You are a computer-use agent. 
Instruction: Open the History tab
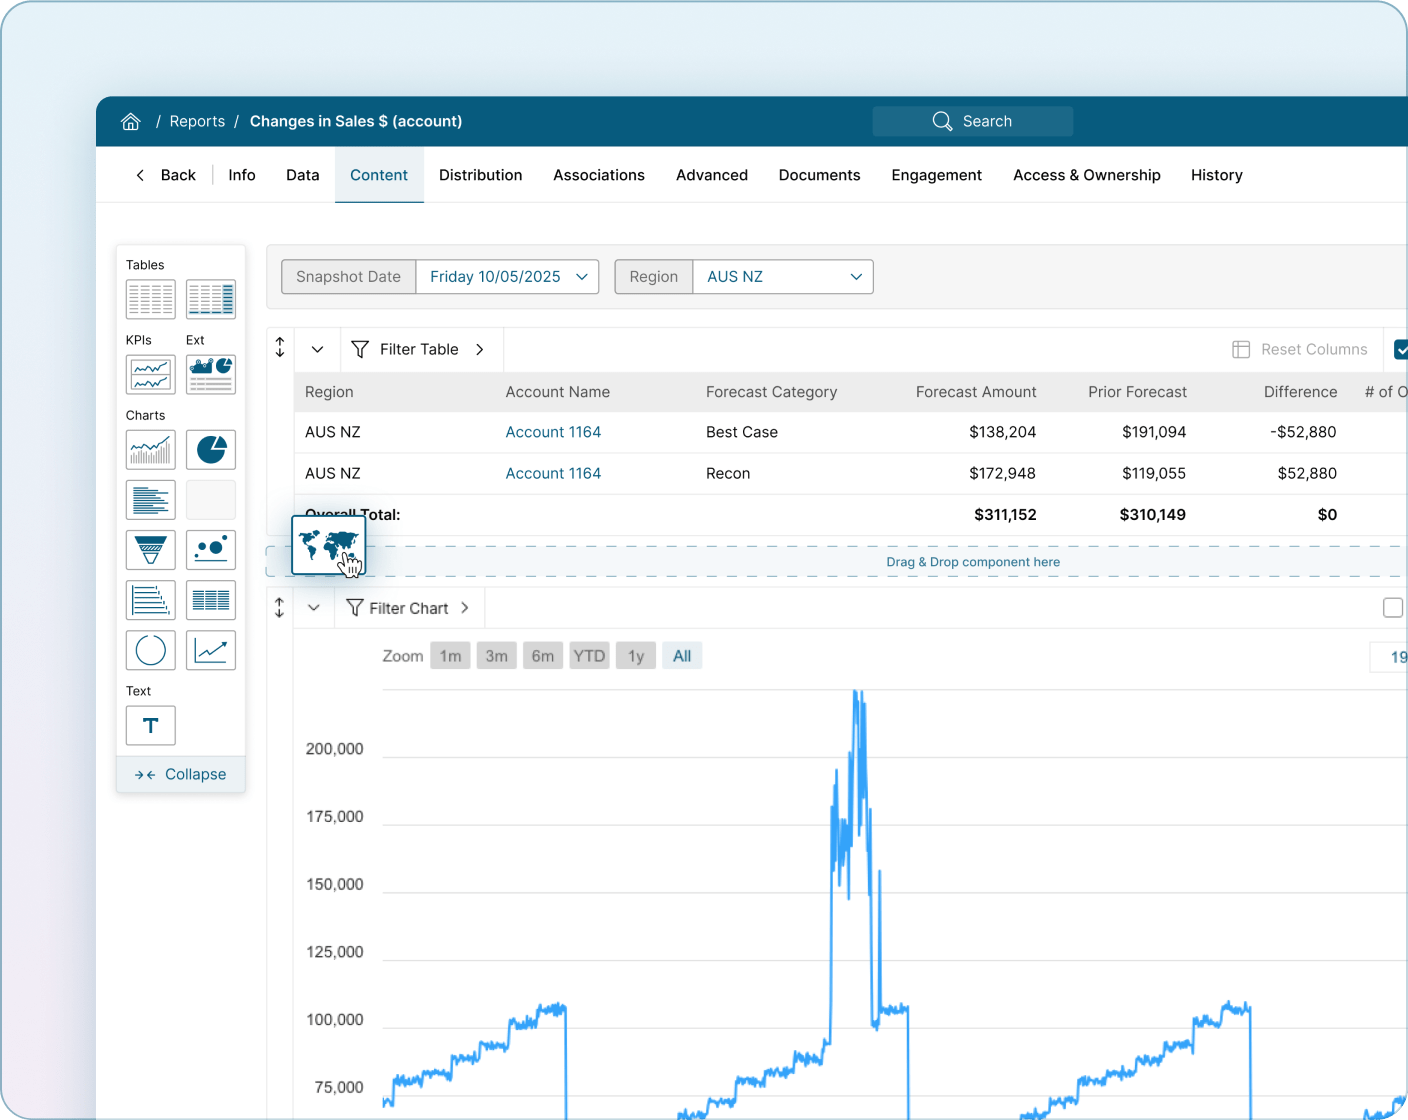coord(1216,175)
